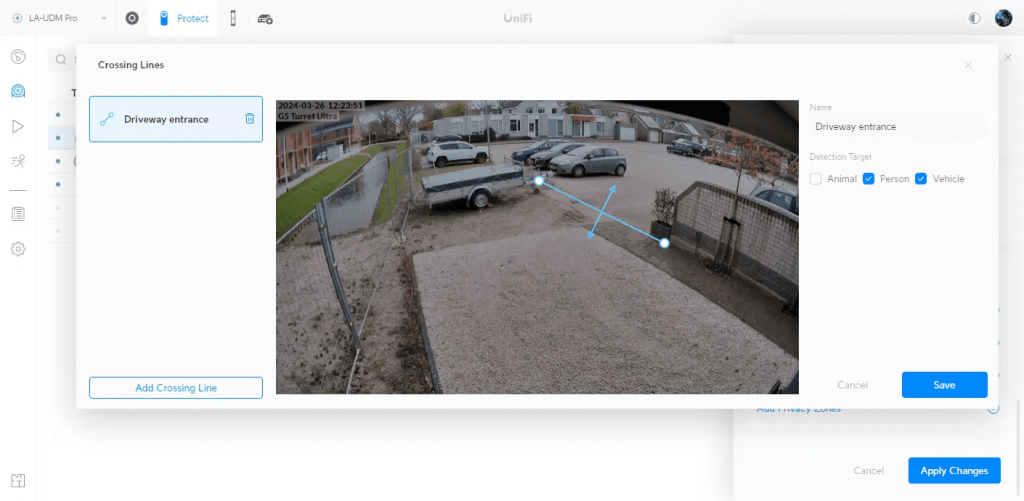
Task: Click the Add Crossing Line button
Action: click(176, 388)
